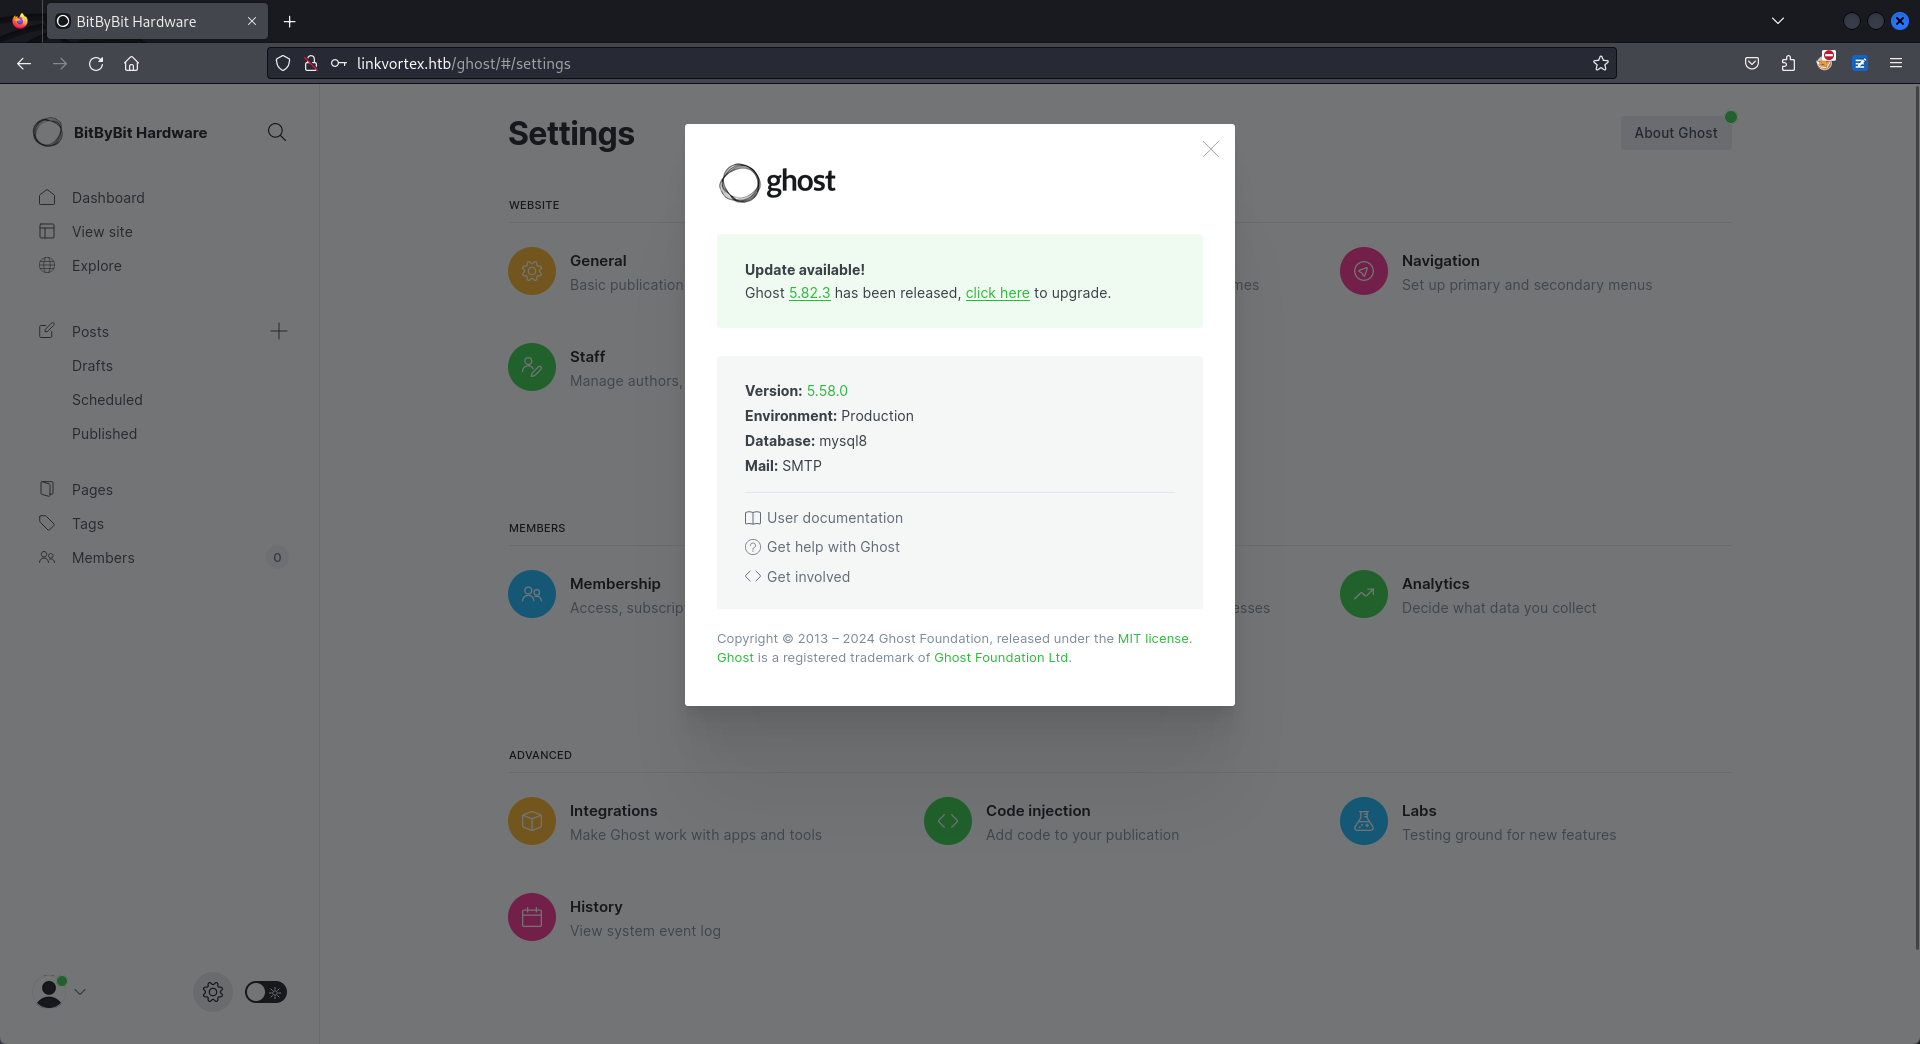The height and width of the screenshot is (1044, 1920).
Task: Close the BitByBit Hardware tab
Action: click(x=252, y=21)
